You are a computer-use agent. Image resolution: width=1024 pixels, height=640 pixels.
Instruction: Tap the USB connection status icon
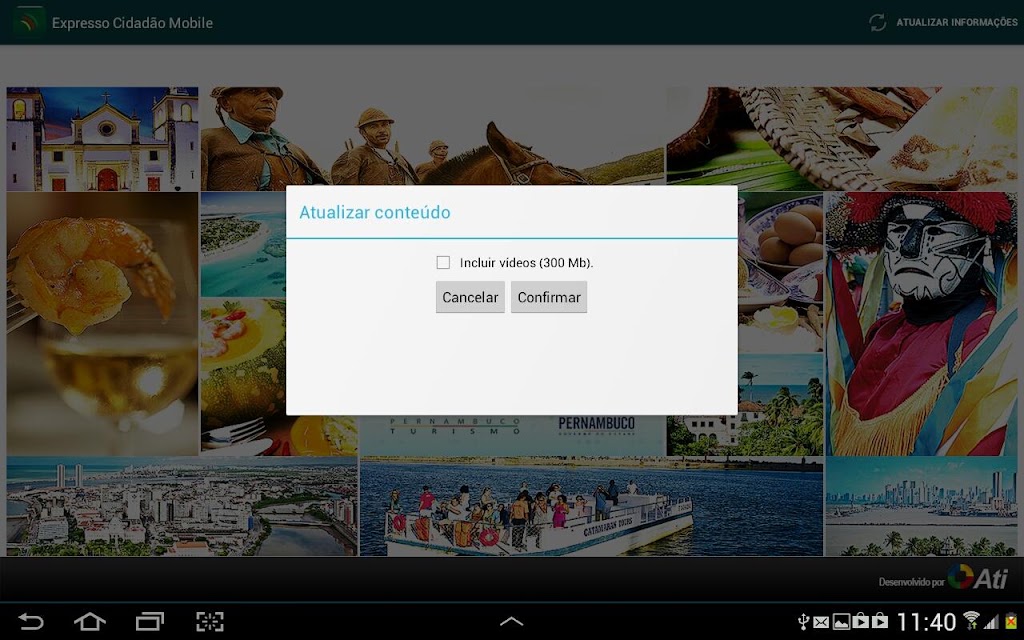[x=804, y=621]
